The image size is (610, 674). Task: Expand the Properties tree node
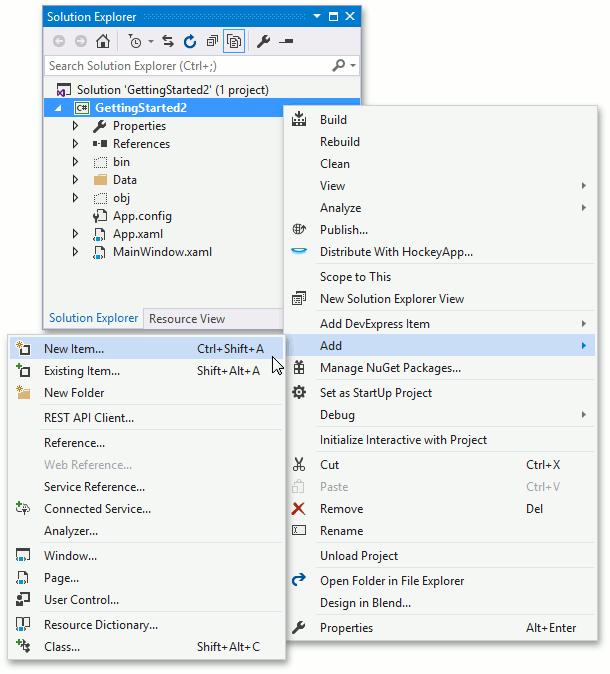75,126
